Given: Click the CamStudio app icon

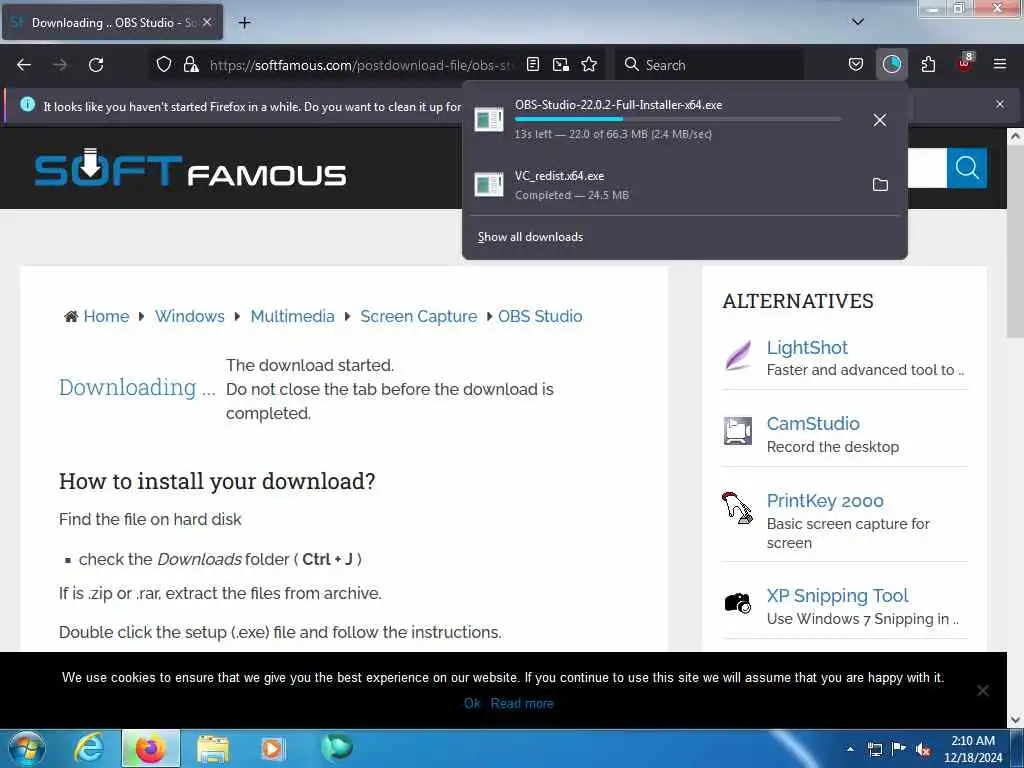Looking at the screenshot, I should [x=738, y=431].
